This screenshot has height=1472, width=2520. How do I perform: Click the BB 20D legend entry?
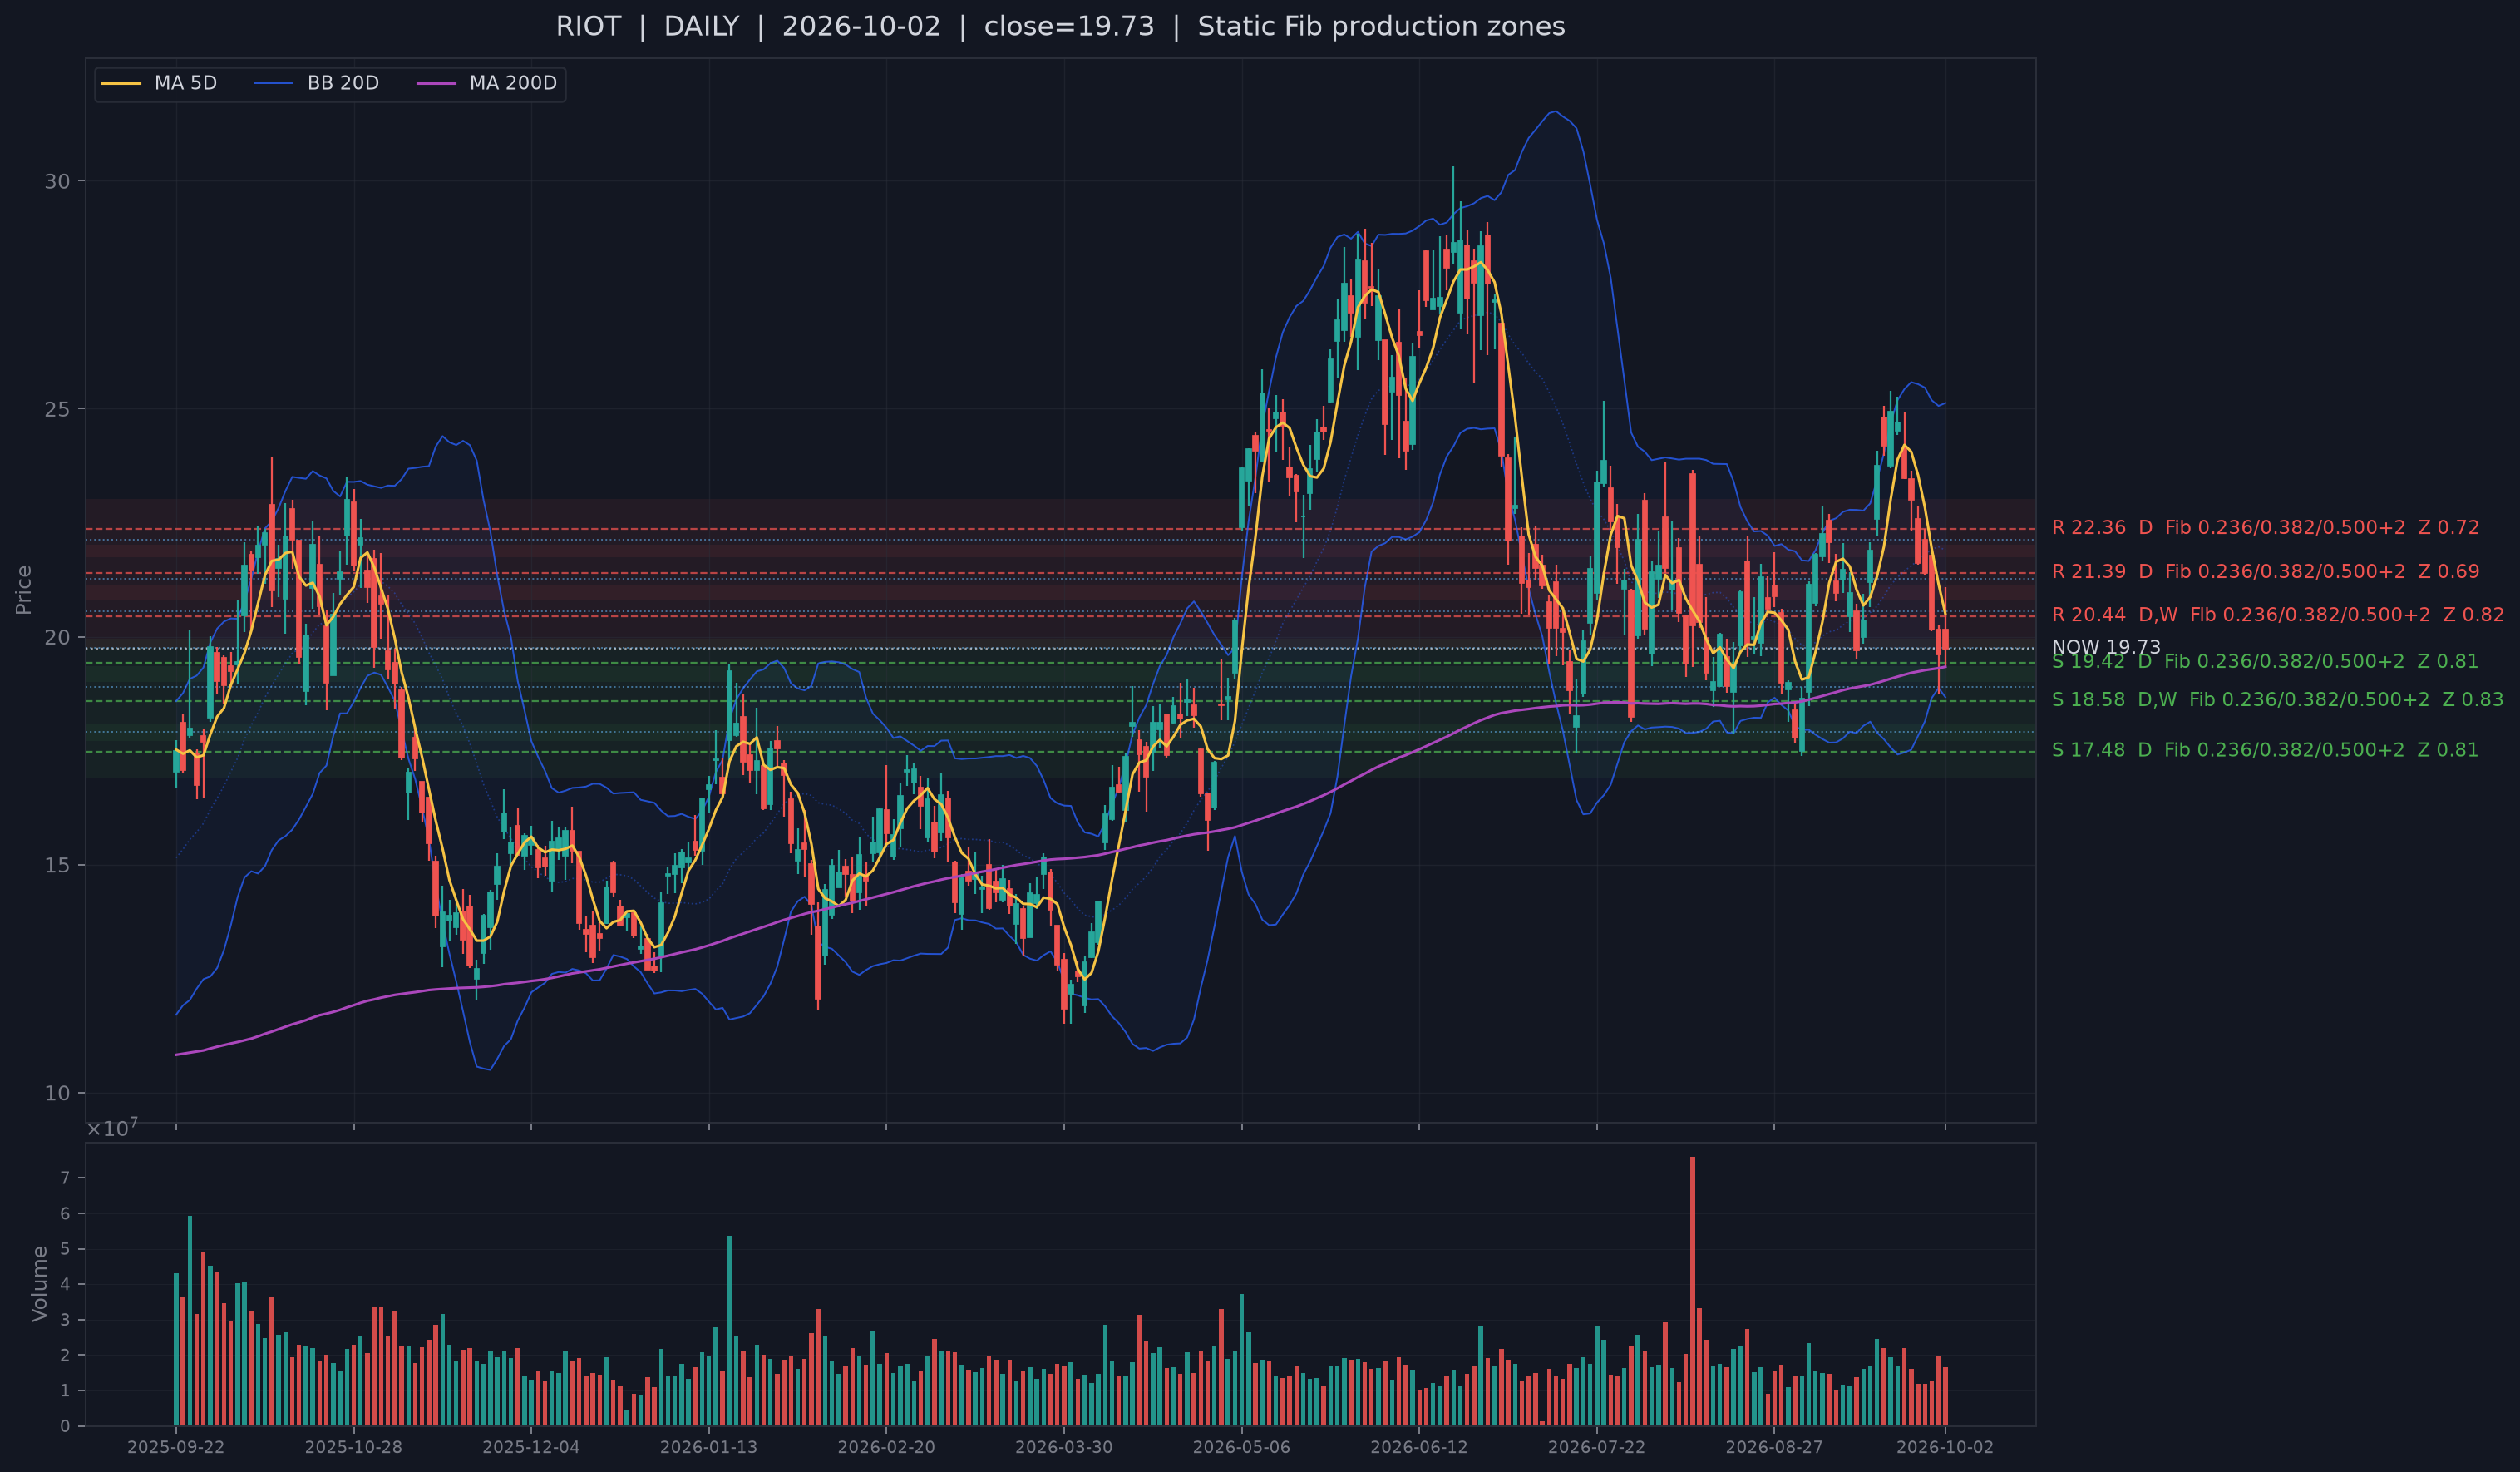pos(317,83)
